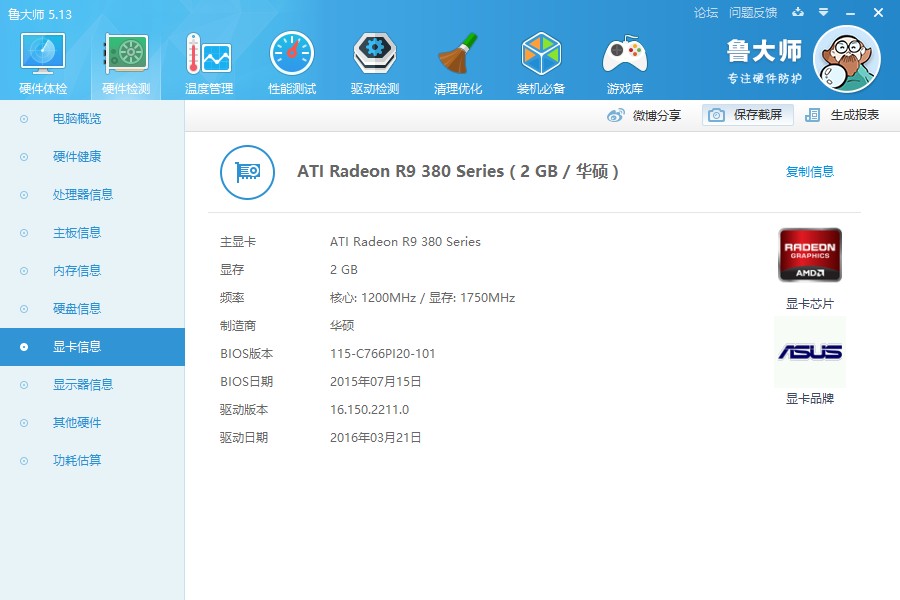Select 显卡信息 in sidebar
The image size is (900, 600).
(x=92, y=347)
